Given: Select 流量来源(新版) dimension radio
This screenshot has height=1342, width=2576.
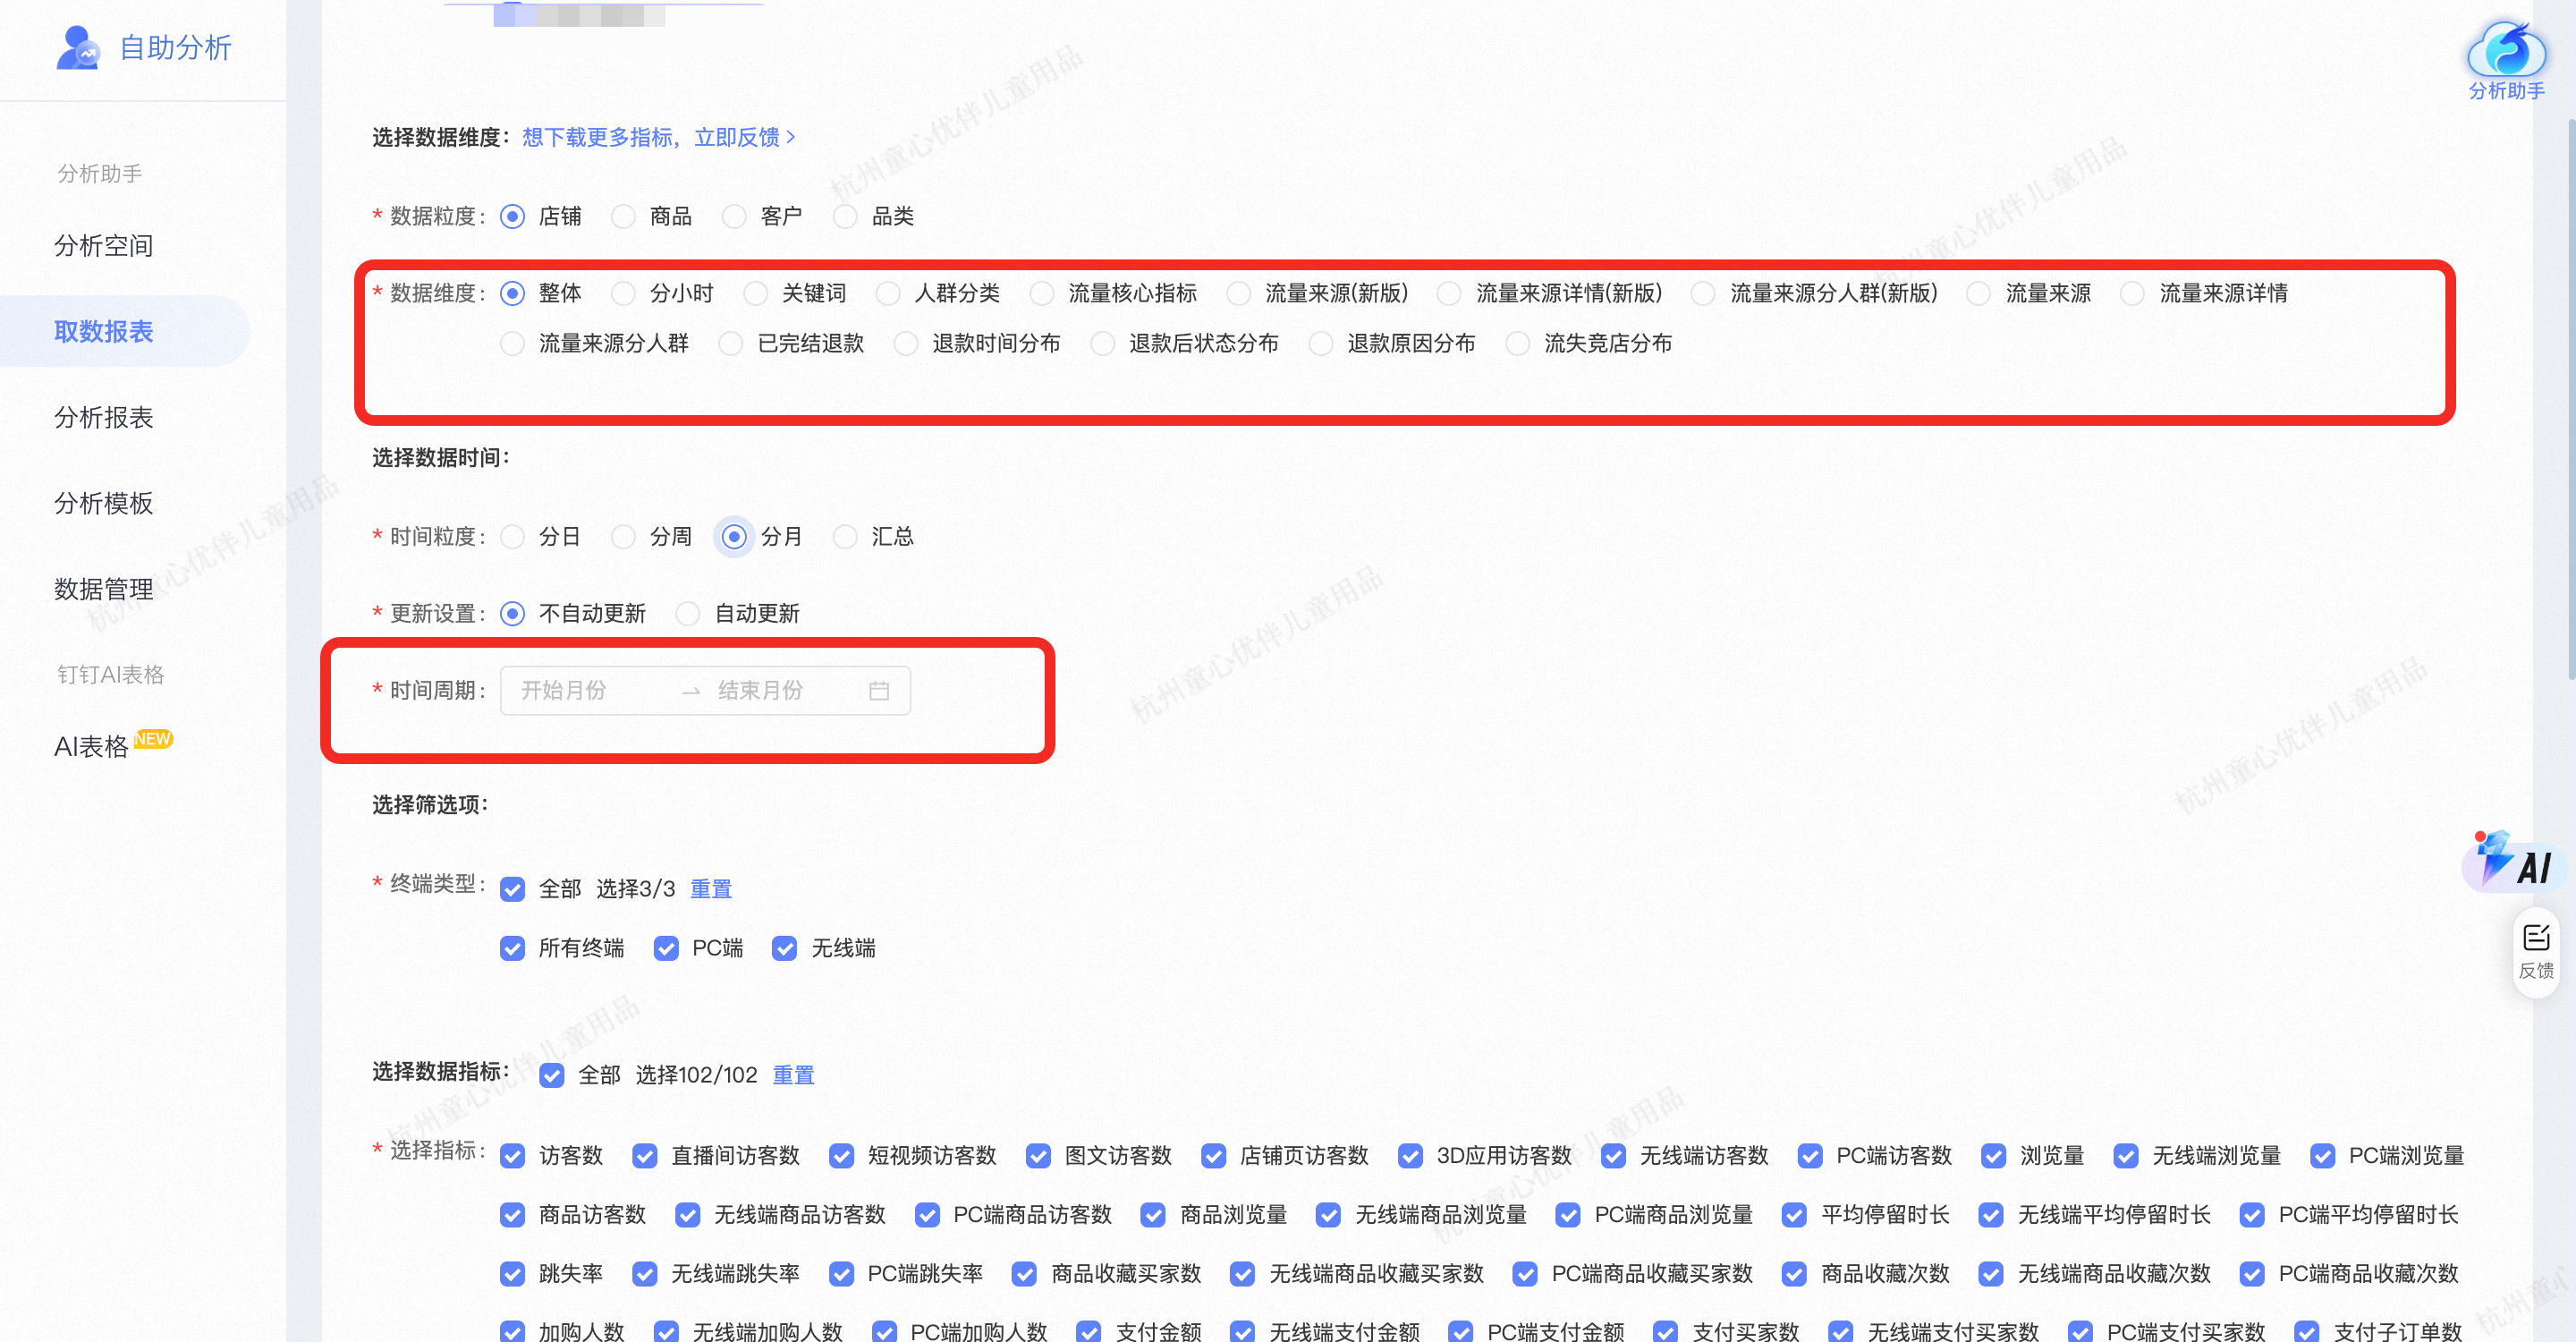Looking at the screenshot, I should [x=1239, y=294].
